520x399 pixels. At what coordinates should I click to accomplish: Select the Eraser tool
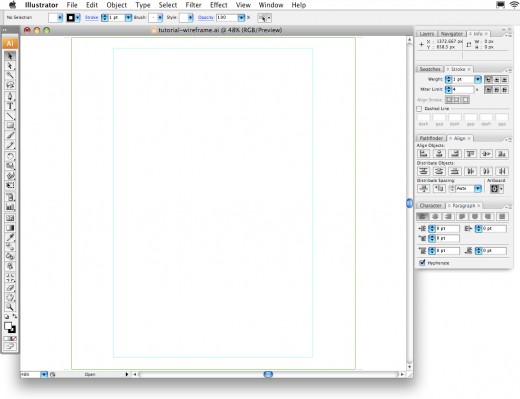[10, 288]
